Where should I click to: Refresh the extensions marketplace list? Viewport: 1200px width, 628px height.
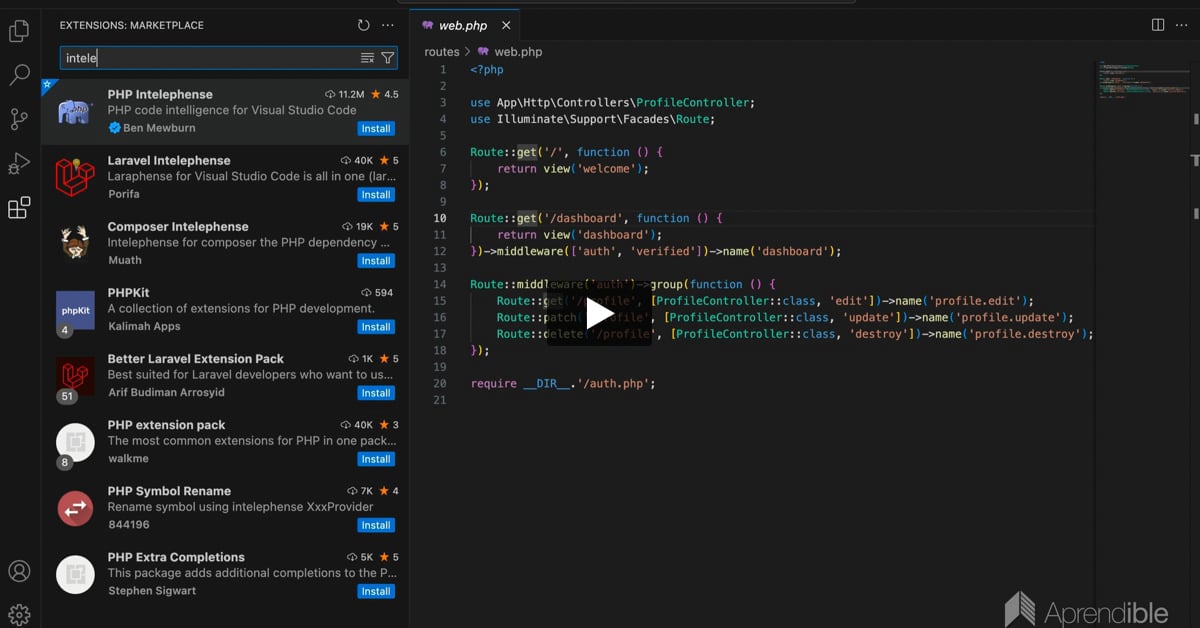364,25
